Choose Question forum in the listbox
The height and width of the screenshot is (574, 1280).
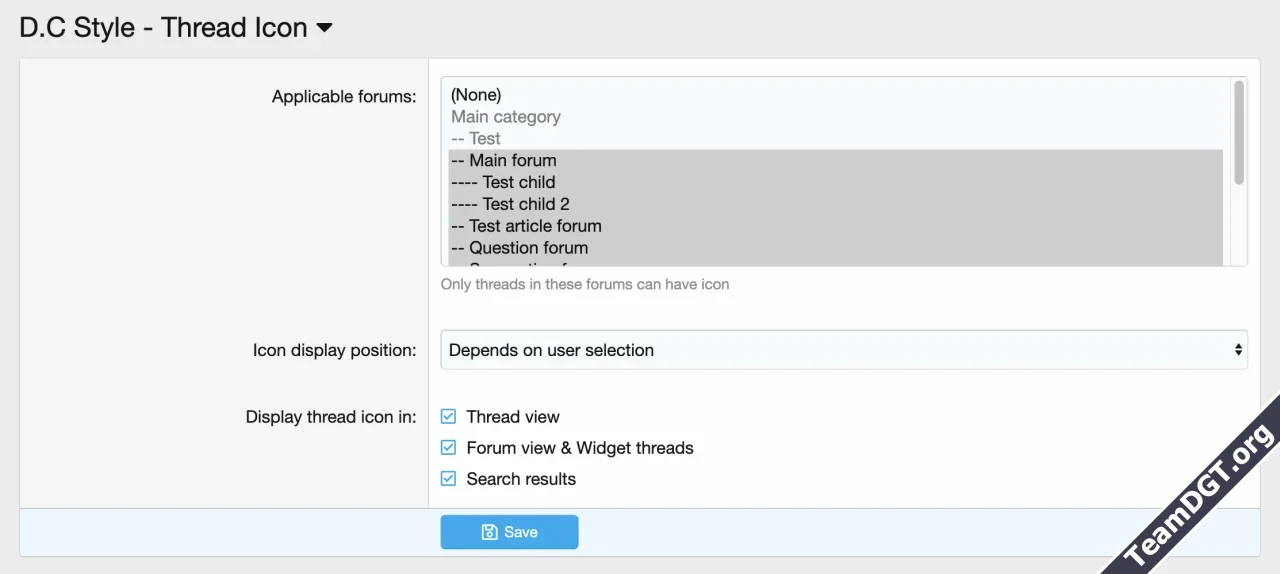[519, 248]
